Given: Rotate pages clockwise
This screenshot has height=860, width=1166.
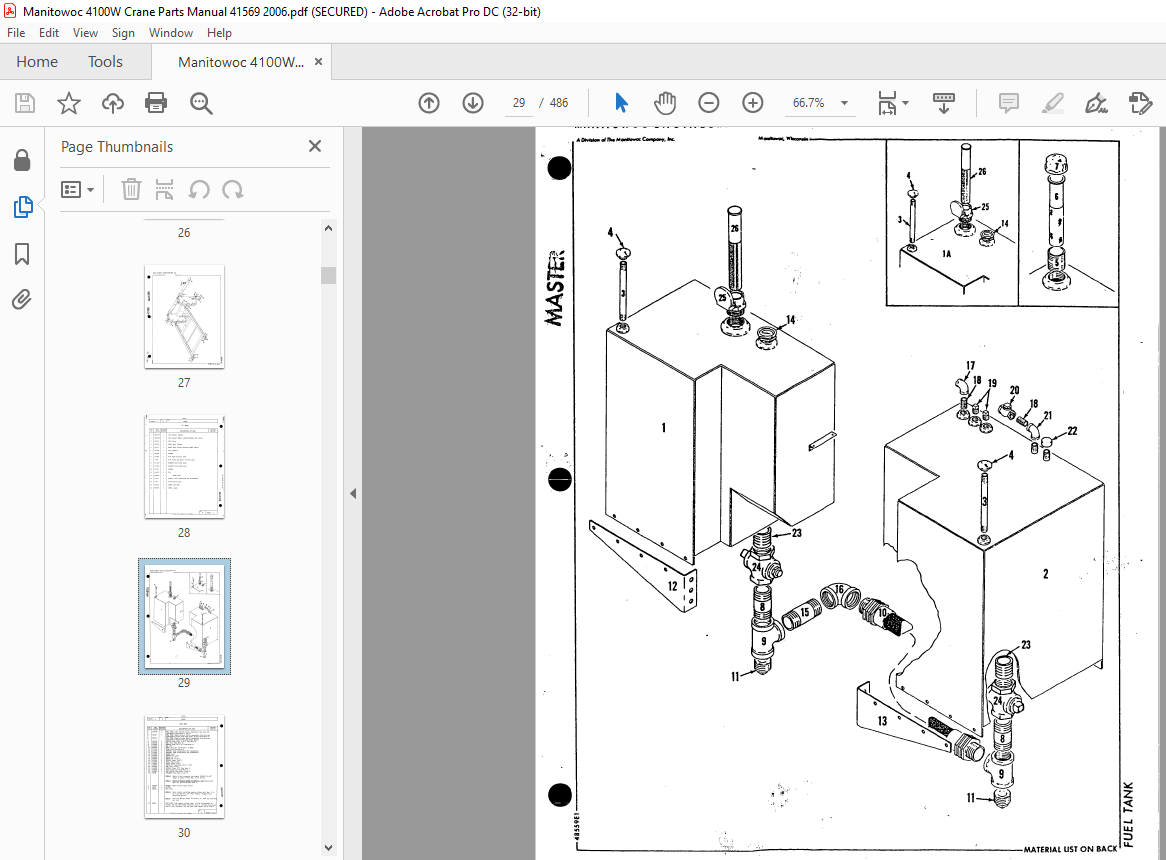Looking at the screenshot, I should (x=233, y=190).
